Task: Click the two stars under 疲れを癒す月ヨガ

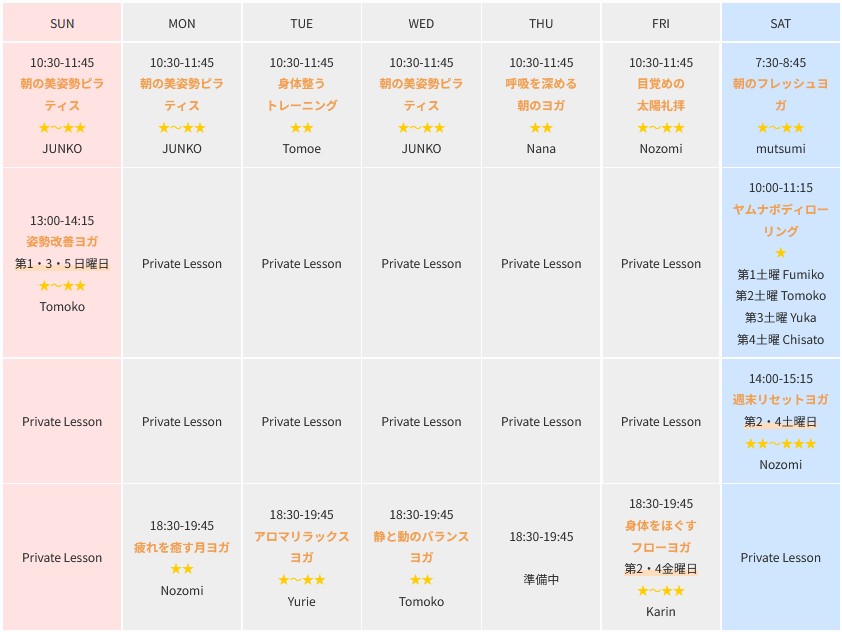Action: click(182, 569)
